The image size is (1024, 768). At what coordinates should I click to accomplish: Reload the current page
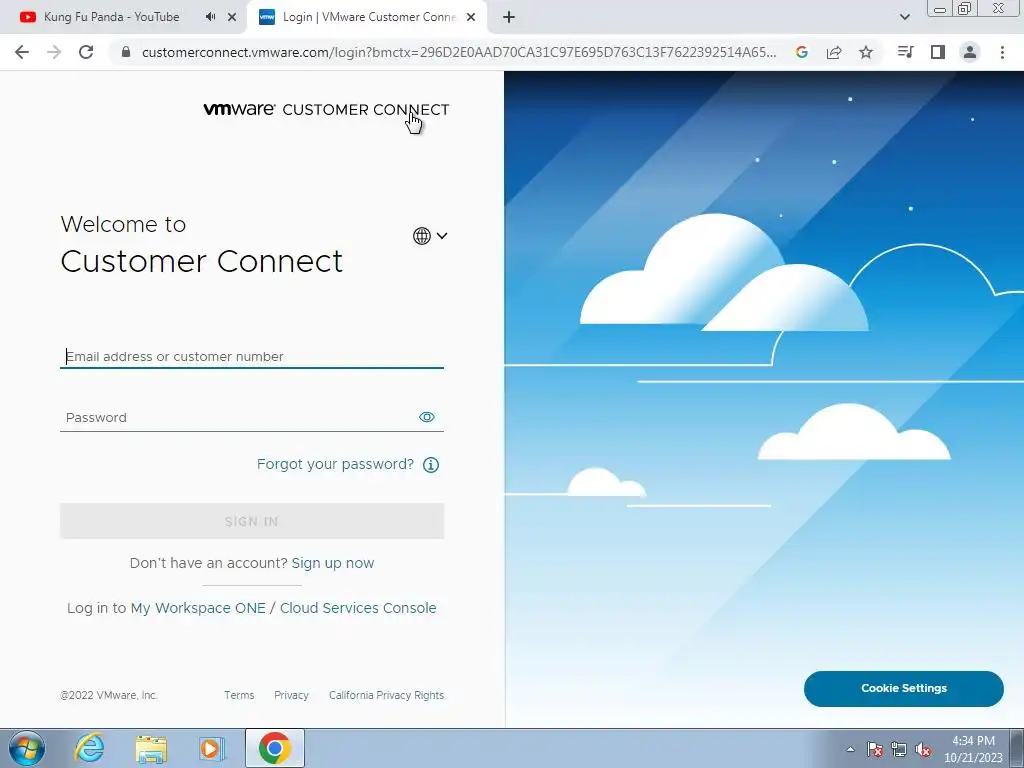coord(86,52)
